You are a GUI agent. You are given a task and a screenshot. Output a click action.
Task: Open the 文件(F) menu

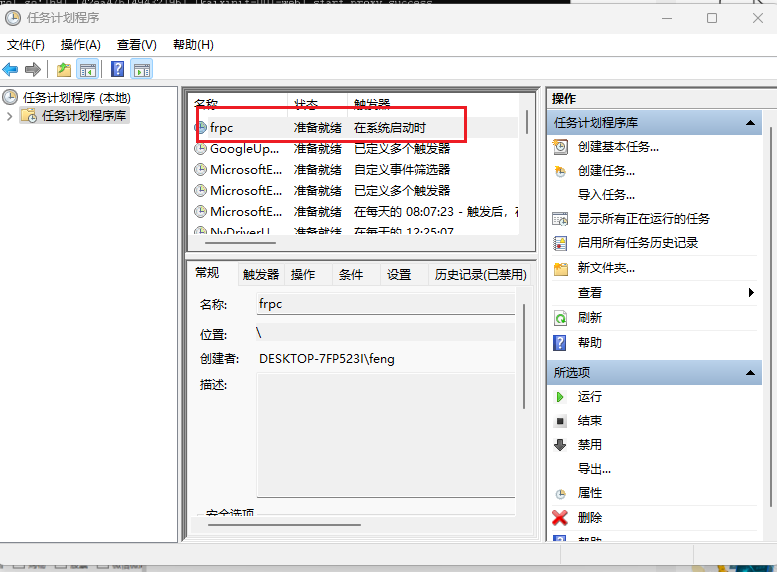click(x=26, y=45)
